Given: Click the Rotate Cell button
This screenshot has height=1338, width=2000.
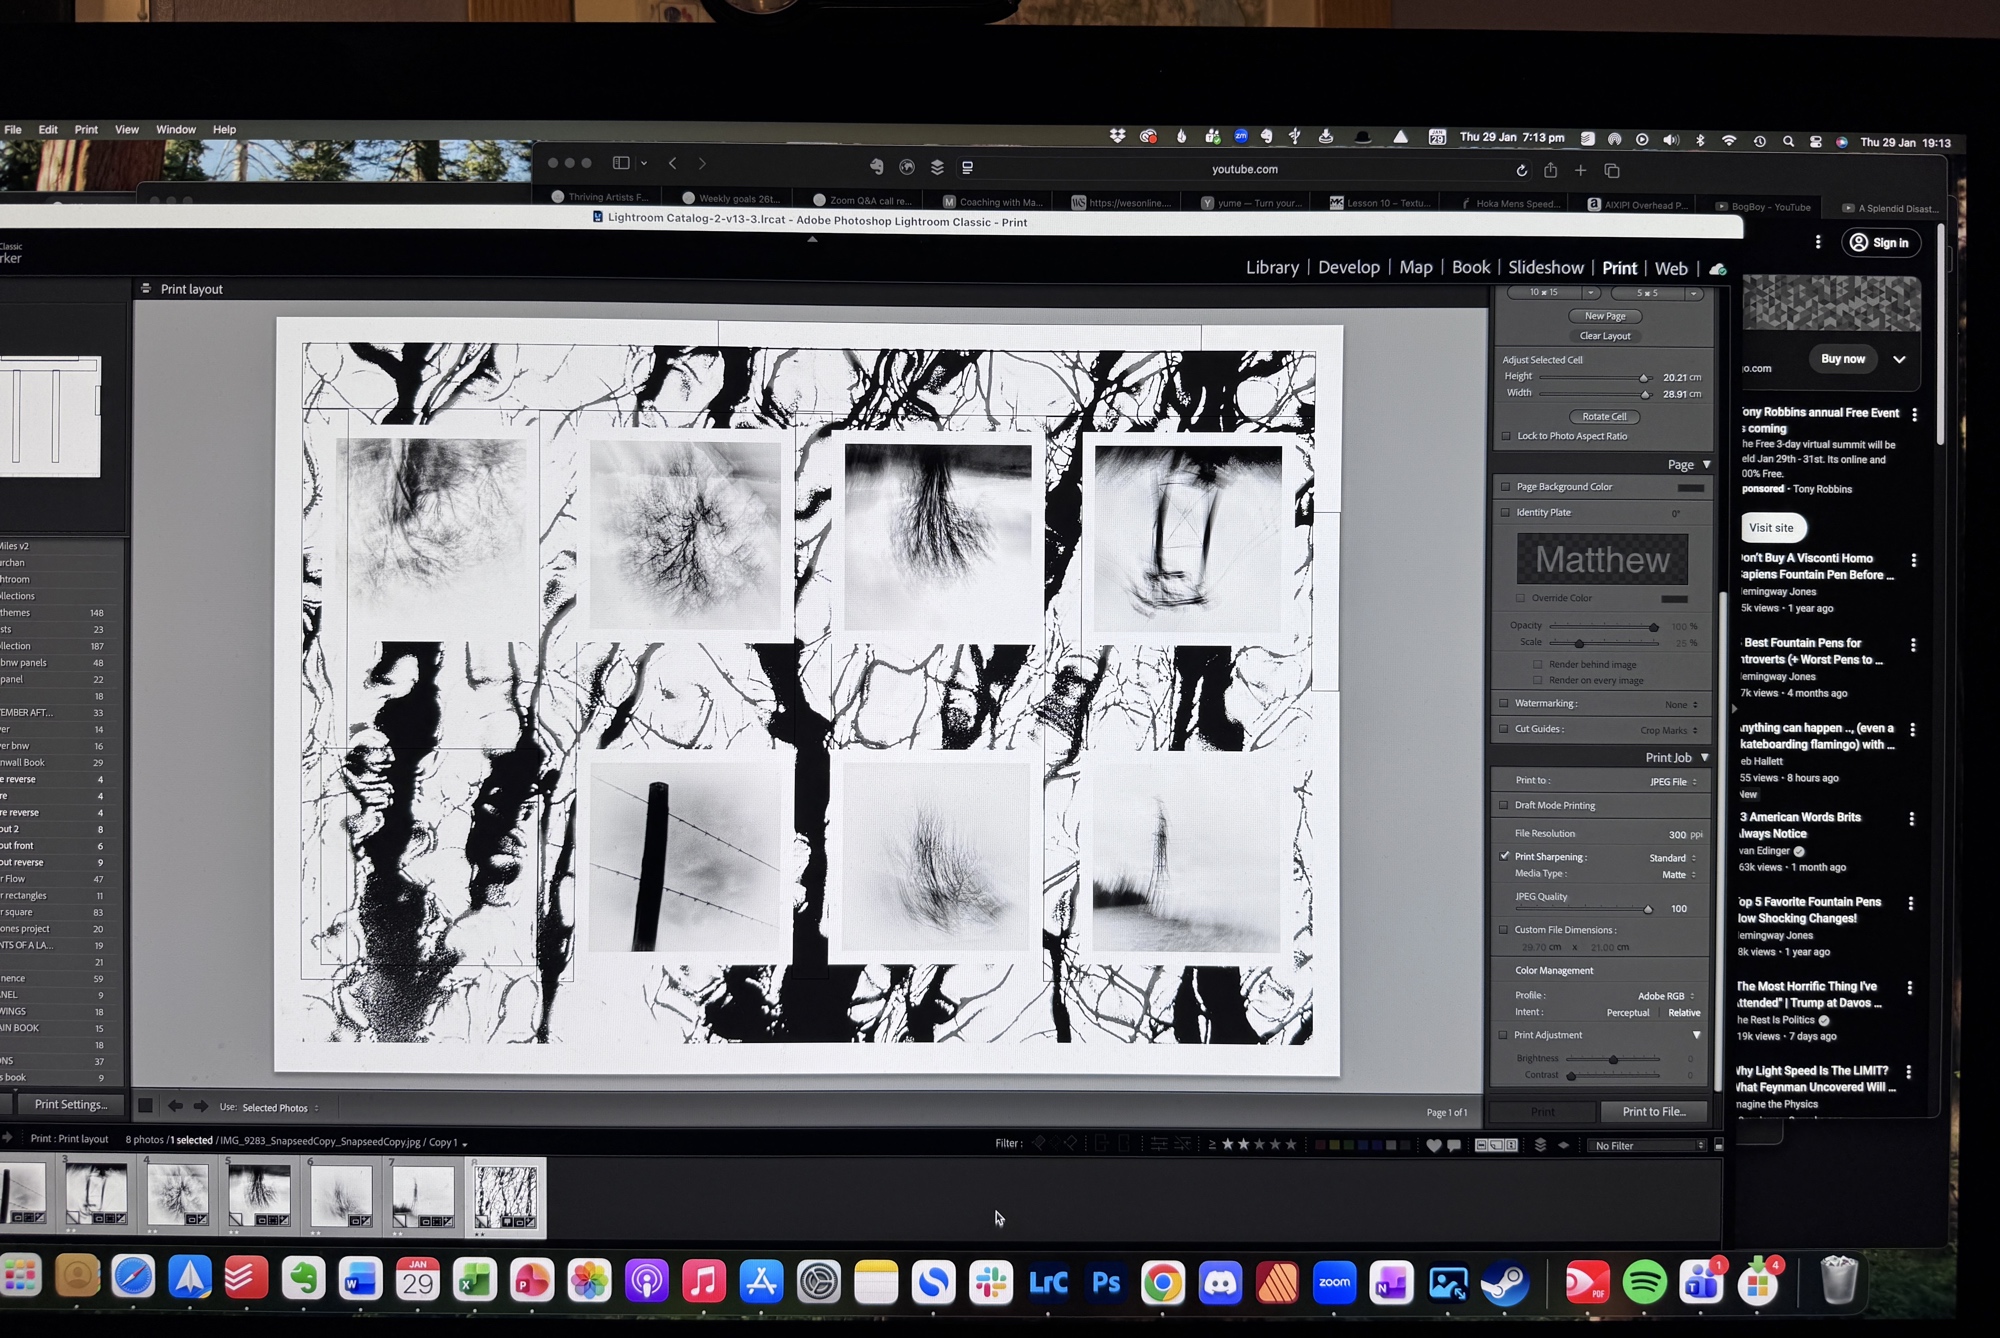Looking at the screenshot, I should click(1604, 417).
